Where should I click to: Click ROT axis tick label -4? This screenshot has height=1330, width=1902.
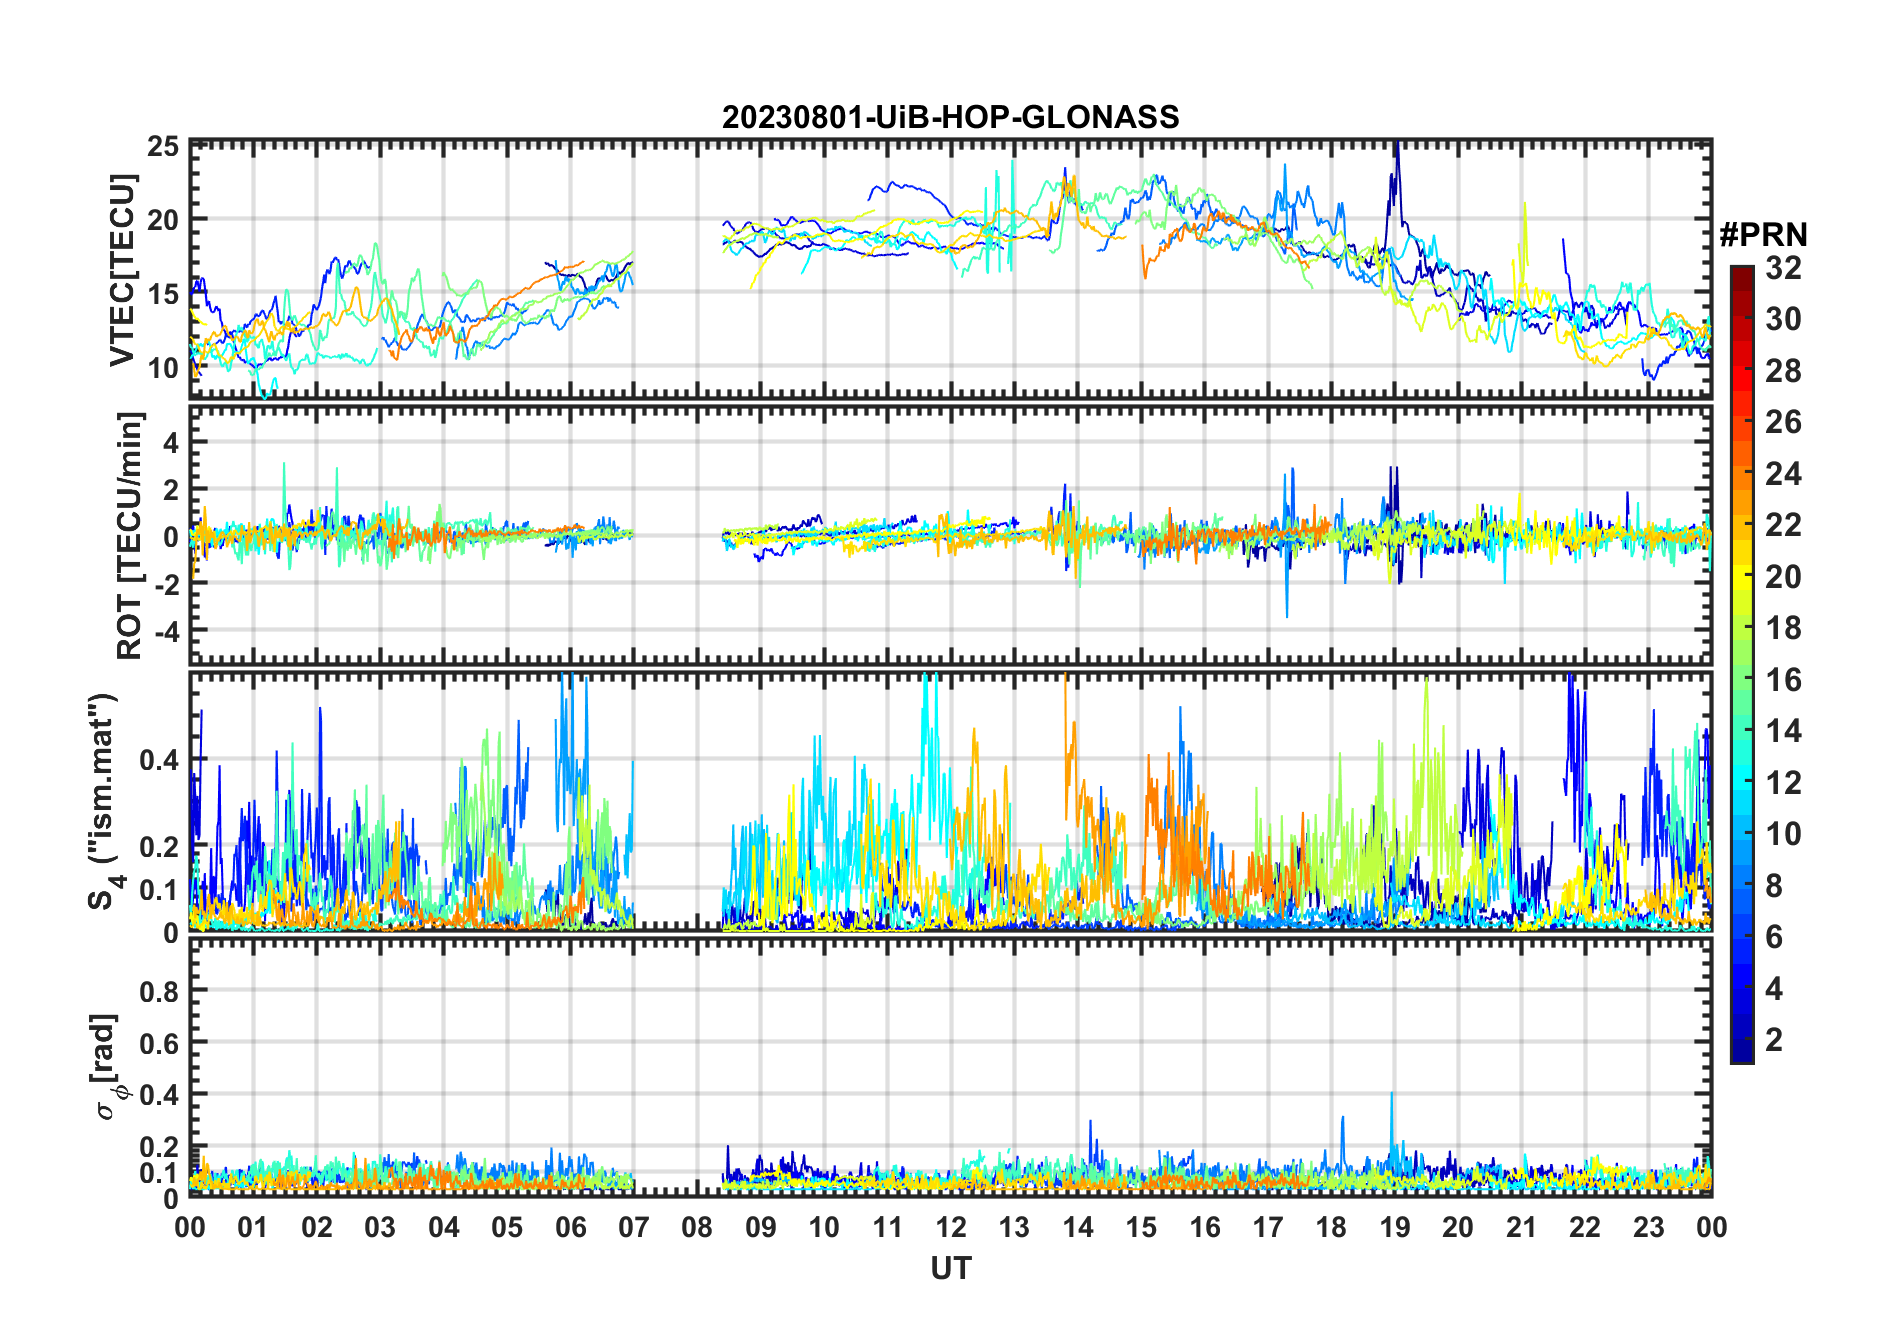[166, 632]
